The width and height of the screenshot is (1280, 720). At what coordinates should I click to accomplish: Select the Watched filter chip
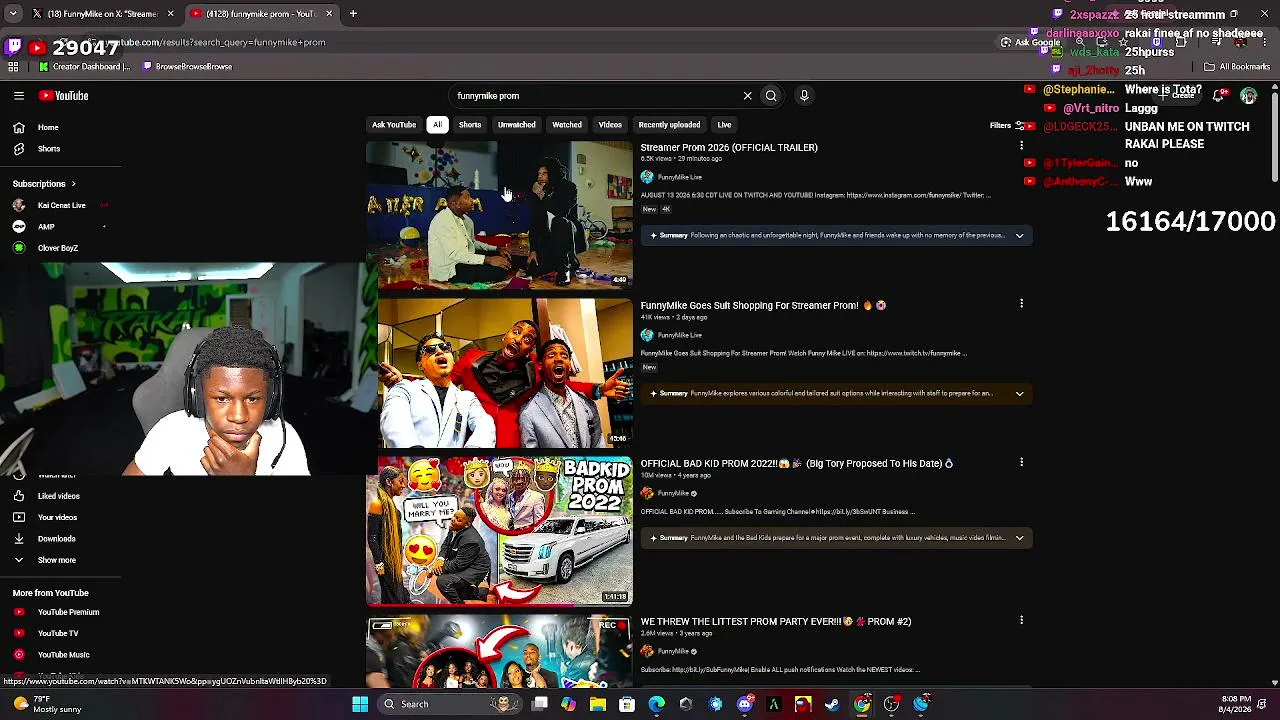pos(567,125)
